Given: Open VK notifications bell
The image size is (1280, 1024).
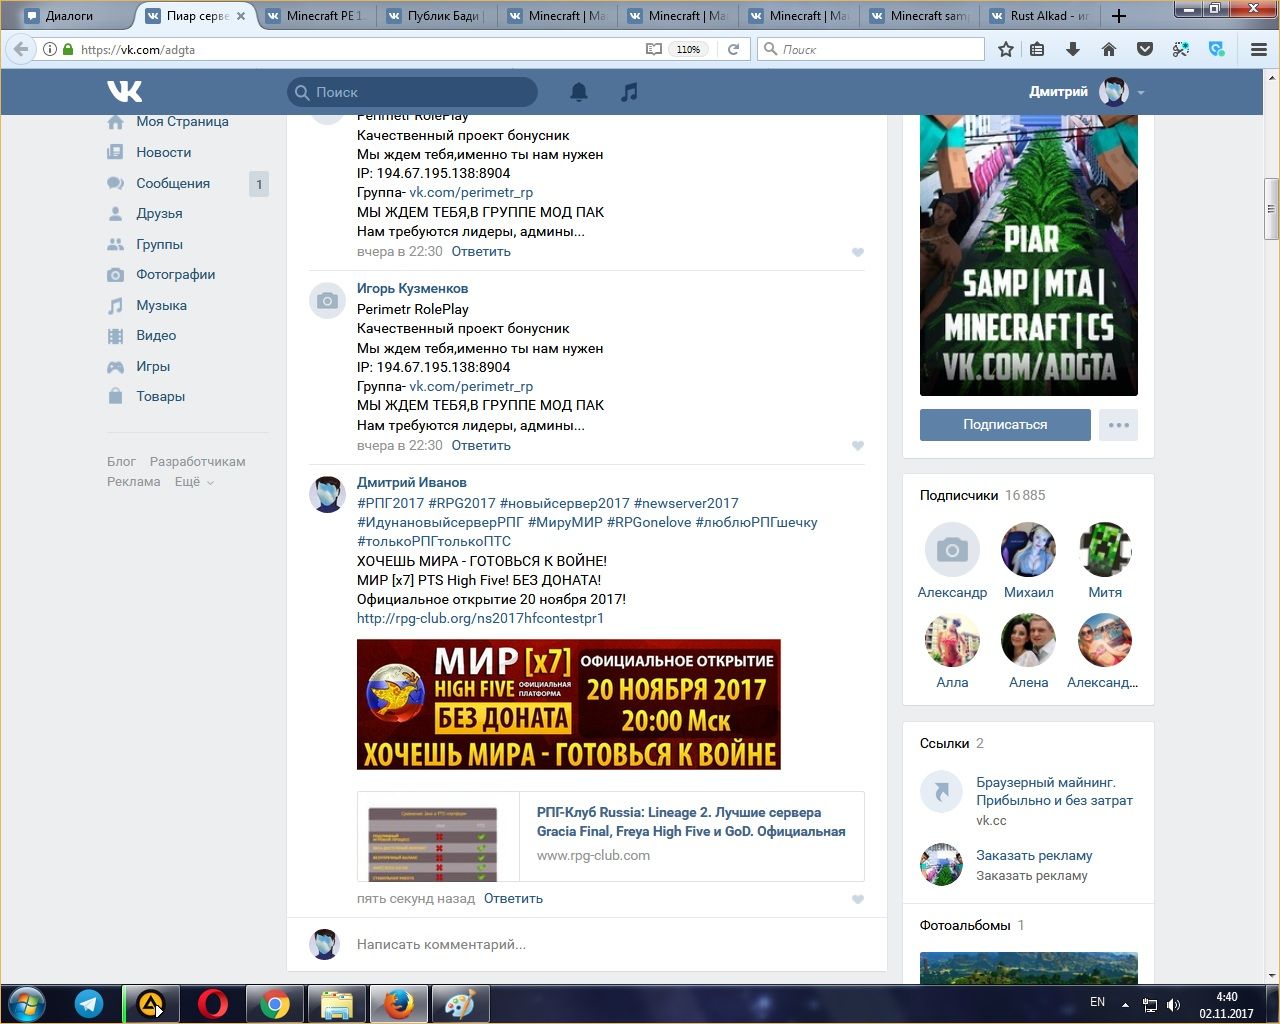Looking at the screenshot, I should [x=579, y=92].
